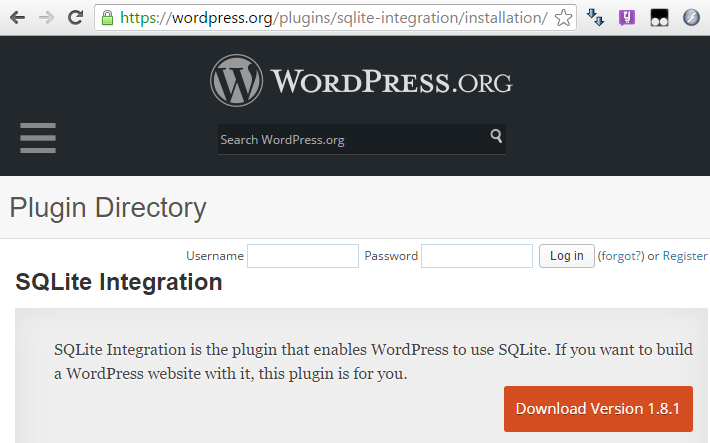Open the download arrow extension icon

(596, 18)
